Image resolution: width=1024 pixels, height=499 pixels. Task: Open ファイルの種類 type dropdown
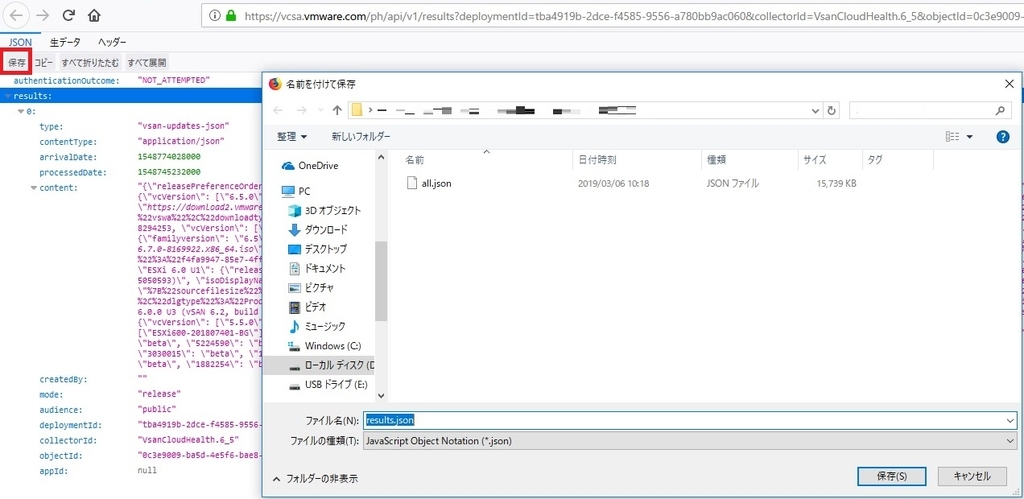pyautogui.click(x=690, y=441)
